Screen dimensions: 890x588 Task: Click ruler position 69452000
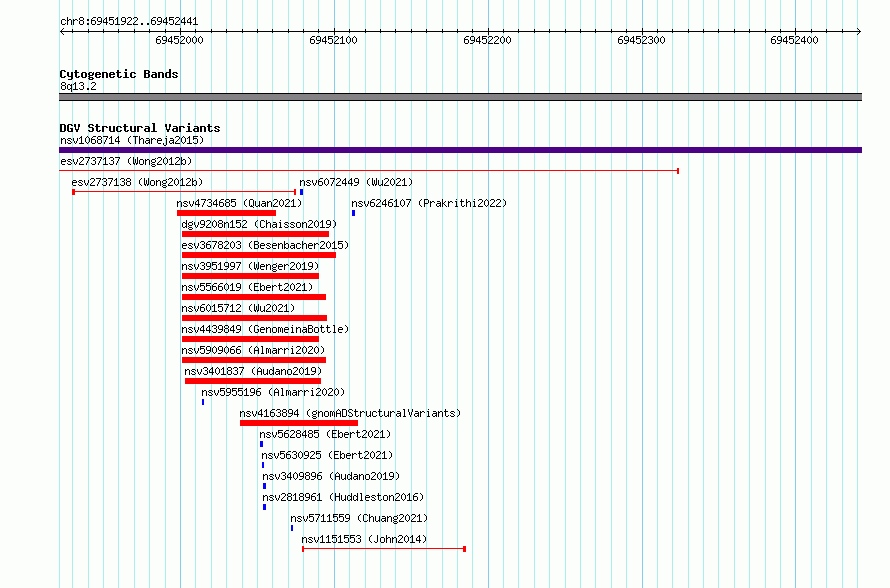click(x=179, y=40)
